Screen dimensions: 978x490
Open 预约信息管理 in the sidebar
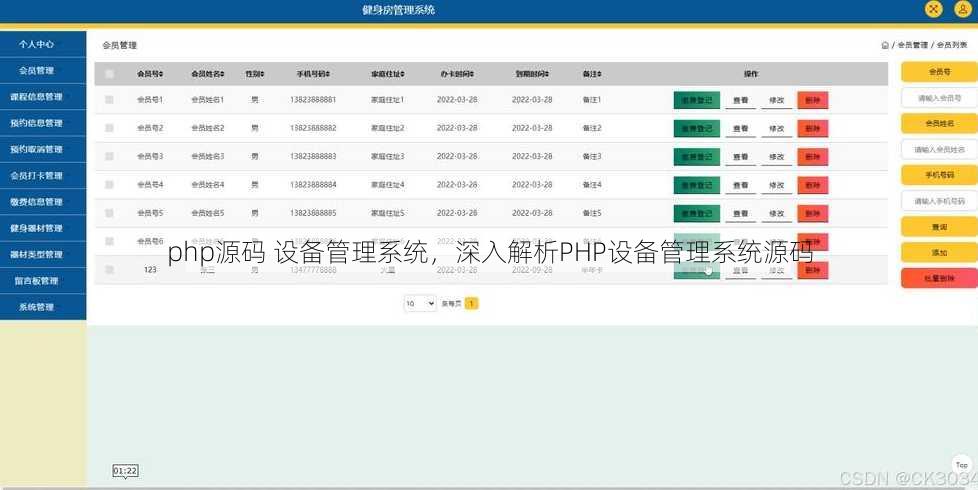coord(43,123)
